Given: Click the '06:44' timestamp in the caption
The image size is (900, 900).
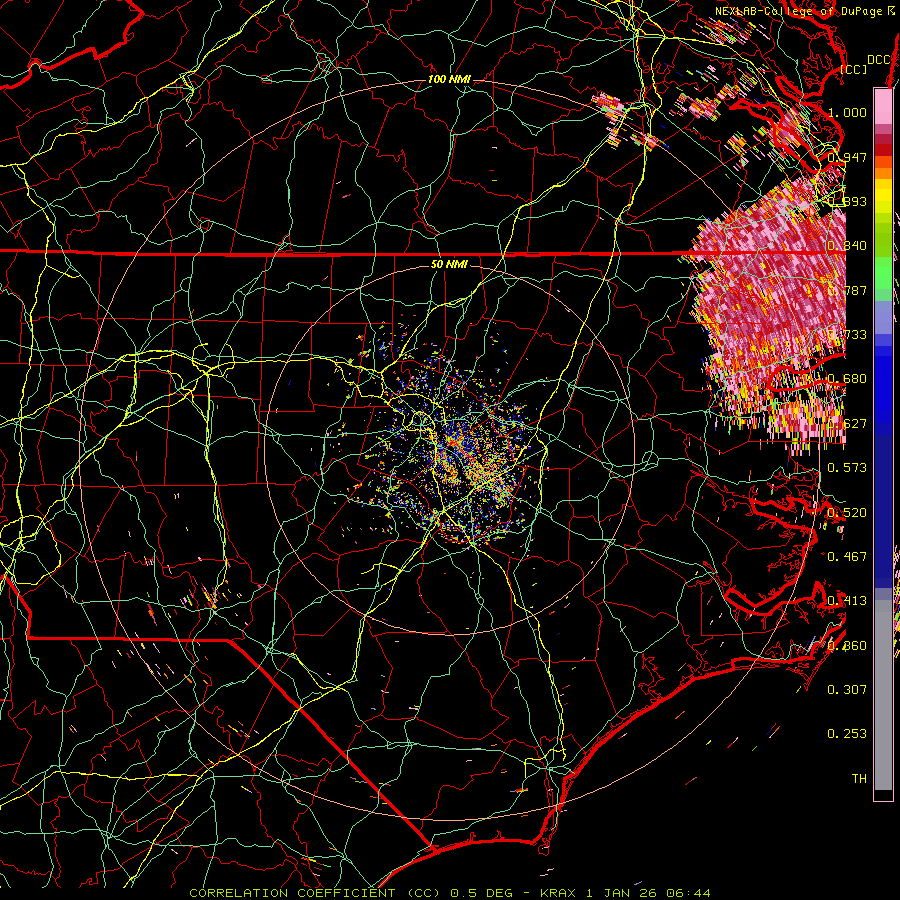Looking at the screenshot, I should 688,893.
